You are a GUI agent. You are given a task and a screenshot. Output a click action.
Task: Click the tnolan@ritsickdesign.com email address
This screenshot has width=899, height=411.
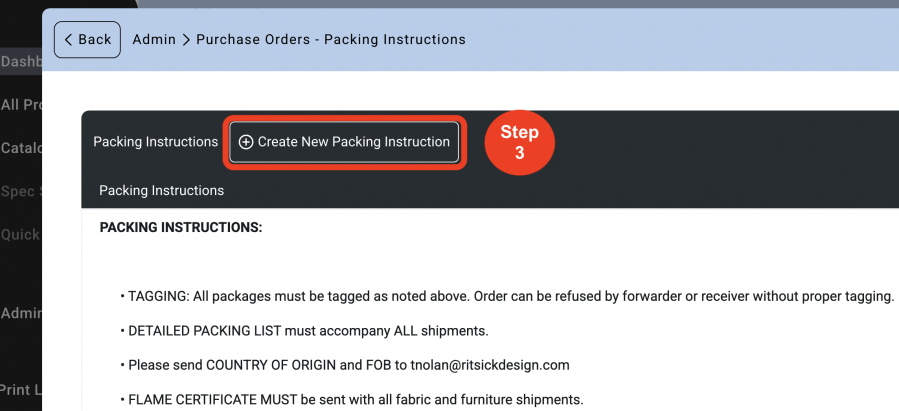coord(490,365)
